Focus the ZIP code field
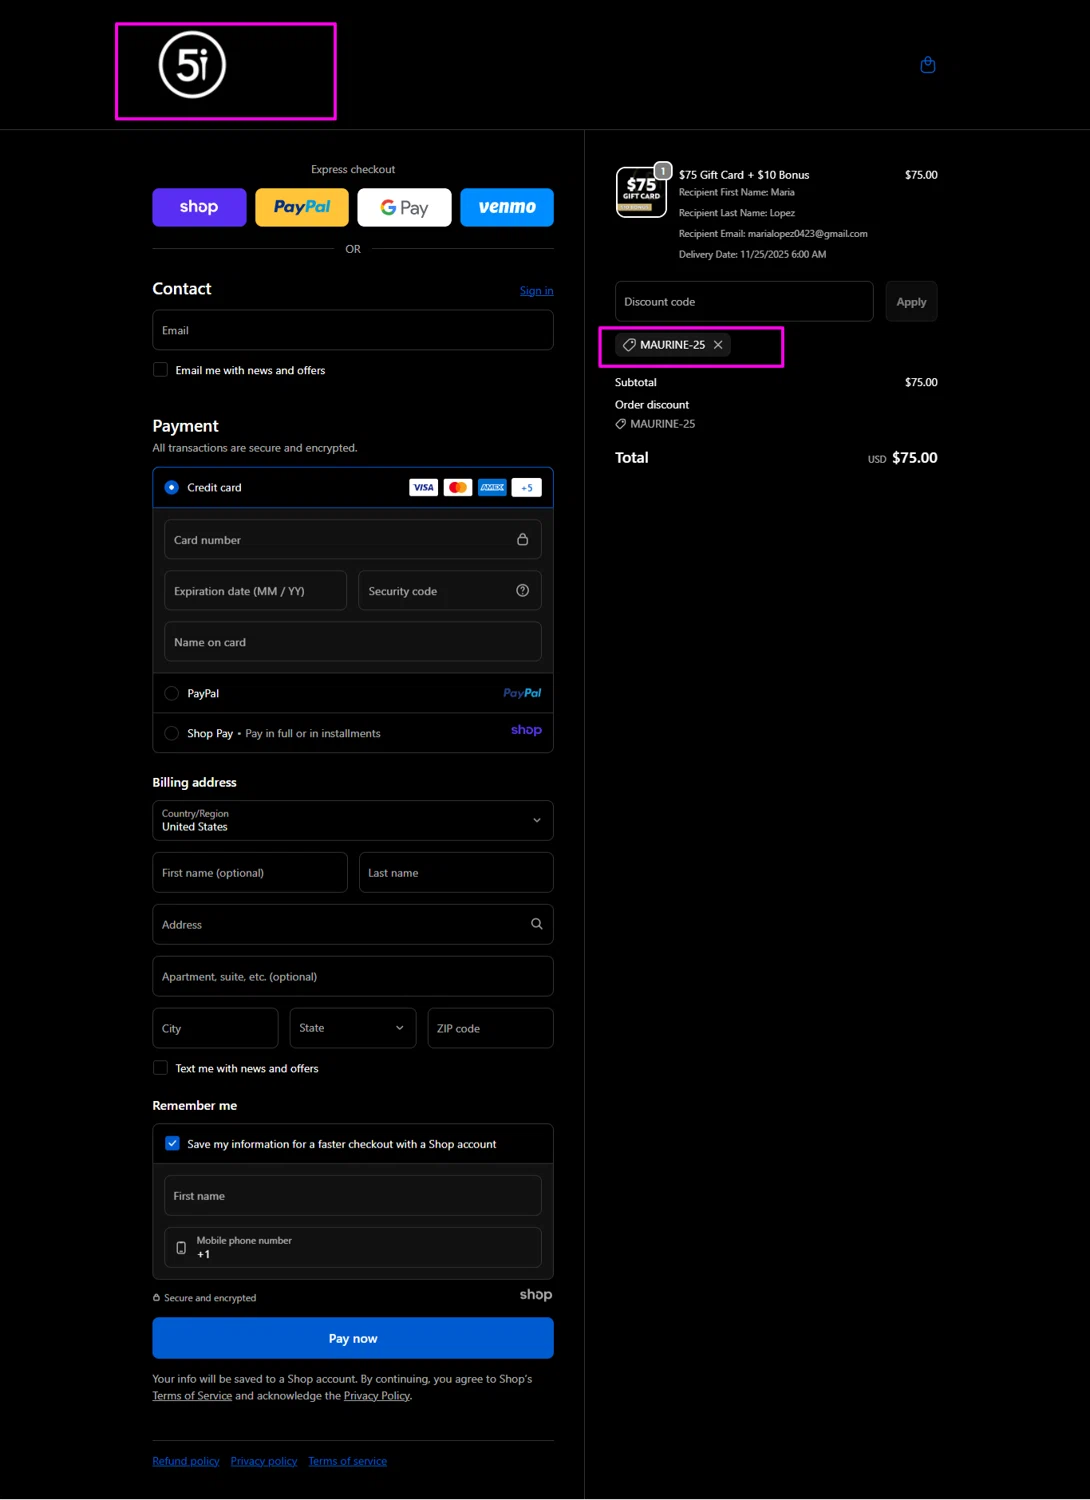 click(490, 1028)
